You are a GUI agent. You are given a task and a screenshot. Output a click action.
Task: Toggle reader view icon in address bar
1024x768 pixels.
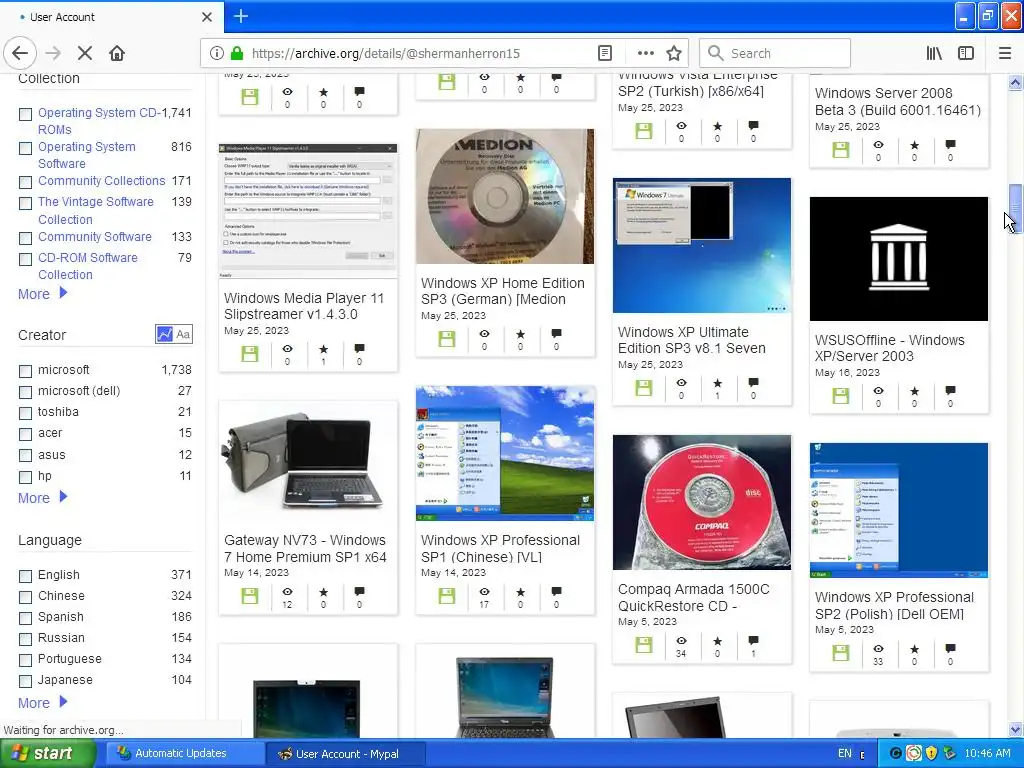point(605,53)
